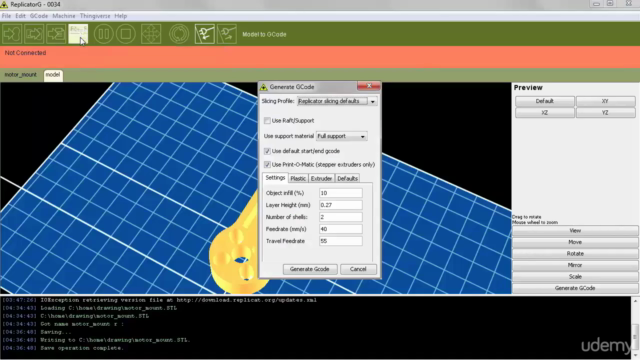The height and width of the screenshot is (360, 640).
Task: Switch to the model tab
Action: click(x=53, y=75)
